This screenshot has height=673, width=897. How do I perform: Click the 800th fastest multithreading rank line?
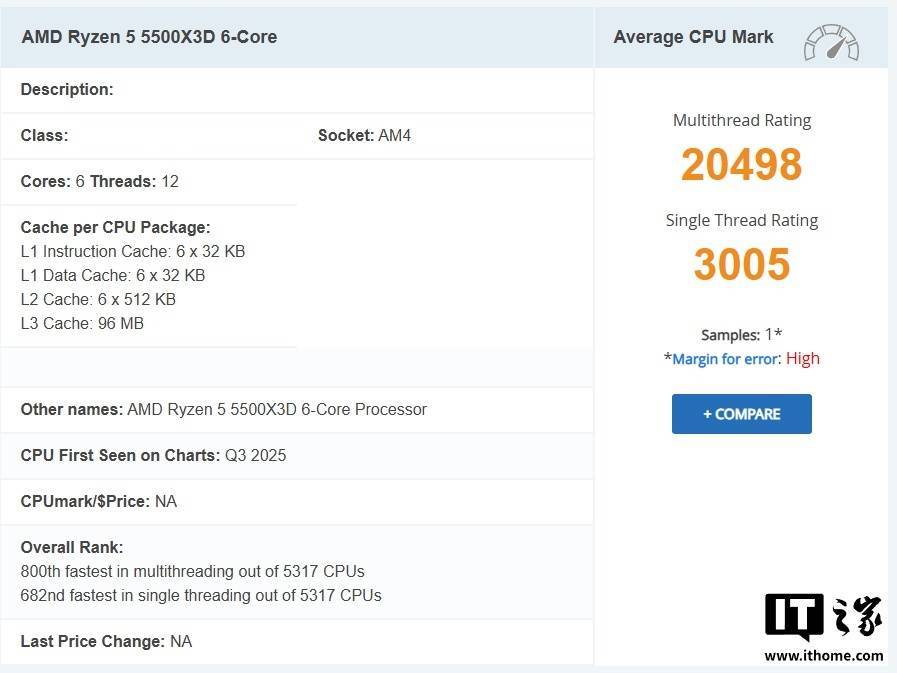coord(192,572)
